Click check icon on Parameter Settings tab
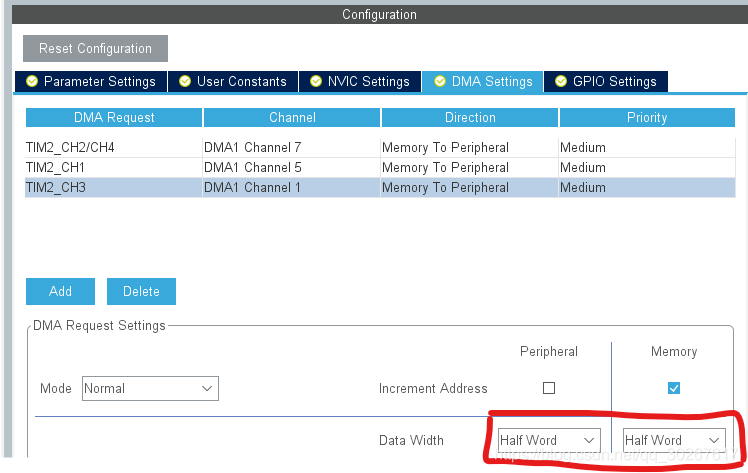The height and width of the screenshot is (473, 748). tap(32, 82)
